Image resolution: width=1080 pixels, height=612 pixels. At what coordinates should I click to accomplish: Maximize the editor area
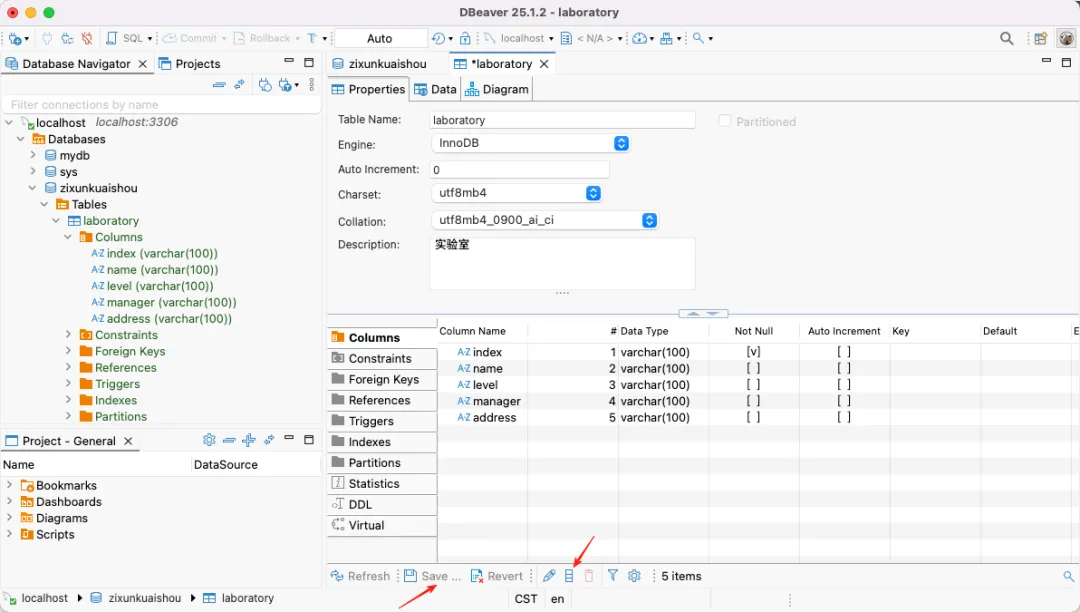pos(1066,62)
